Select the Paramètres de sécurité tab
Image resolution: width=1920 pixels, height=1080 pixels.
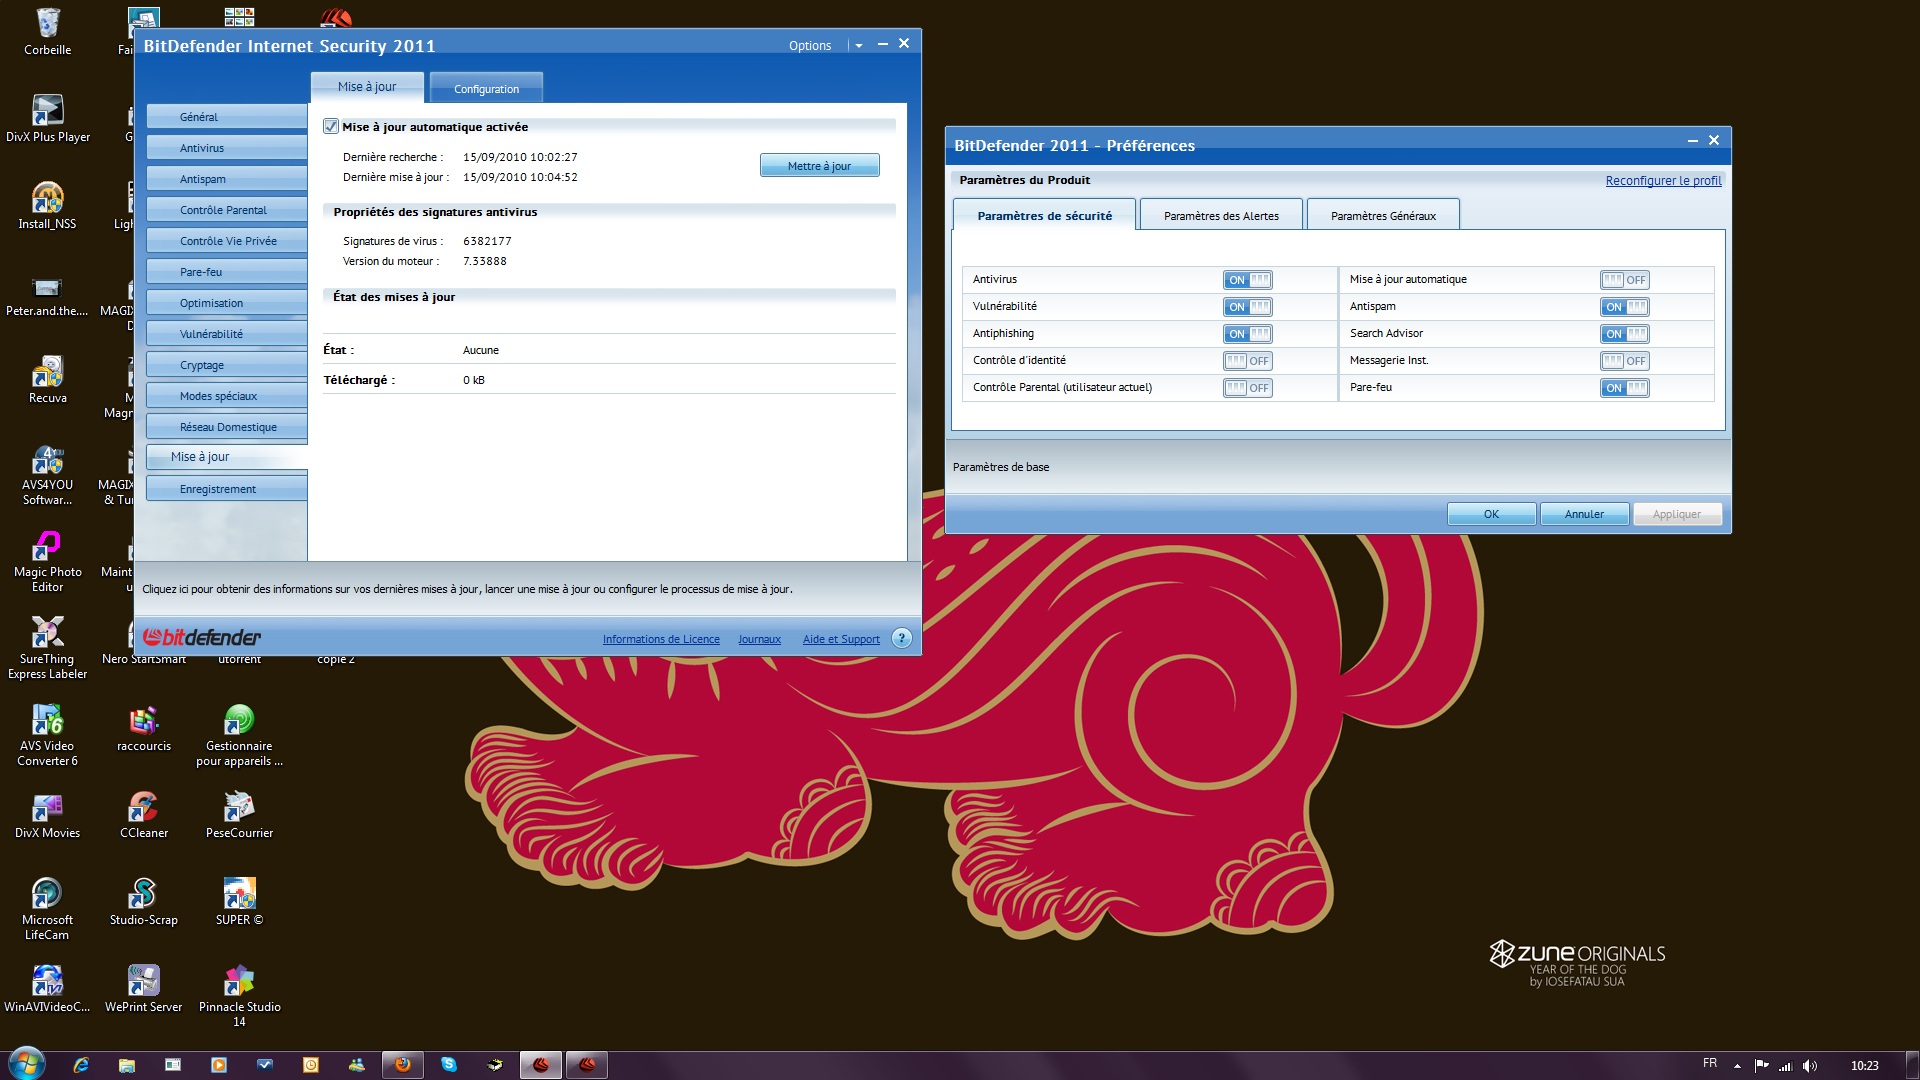click(1045, 215)
